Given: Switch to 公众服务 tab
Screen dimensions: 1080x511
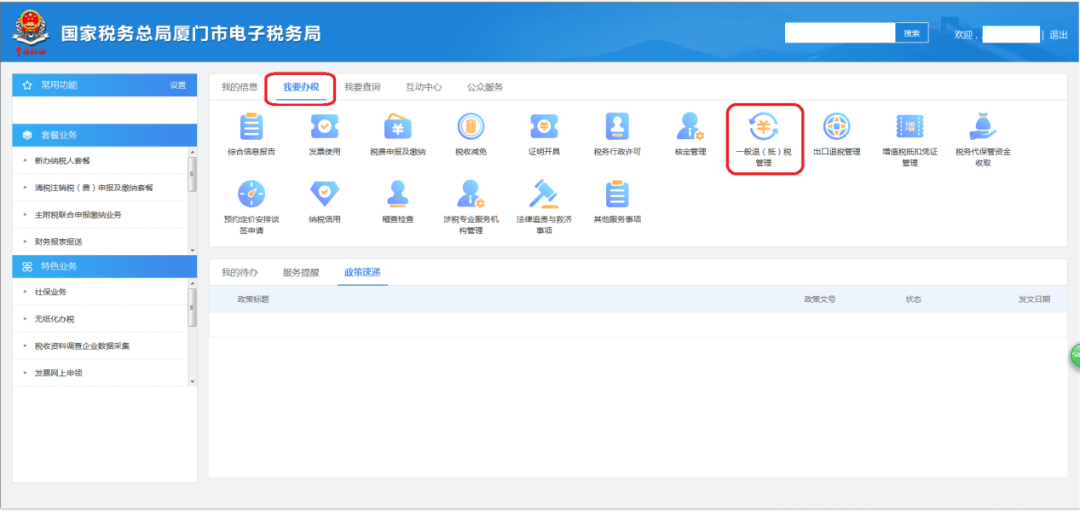Looking at the screenshot, I should click(x=485, y=87).
